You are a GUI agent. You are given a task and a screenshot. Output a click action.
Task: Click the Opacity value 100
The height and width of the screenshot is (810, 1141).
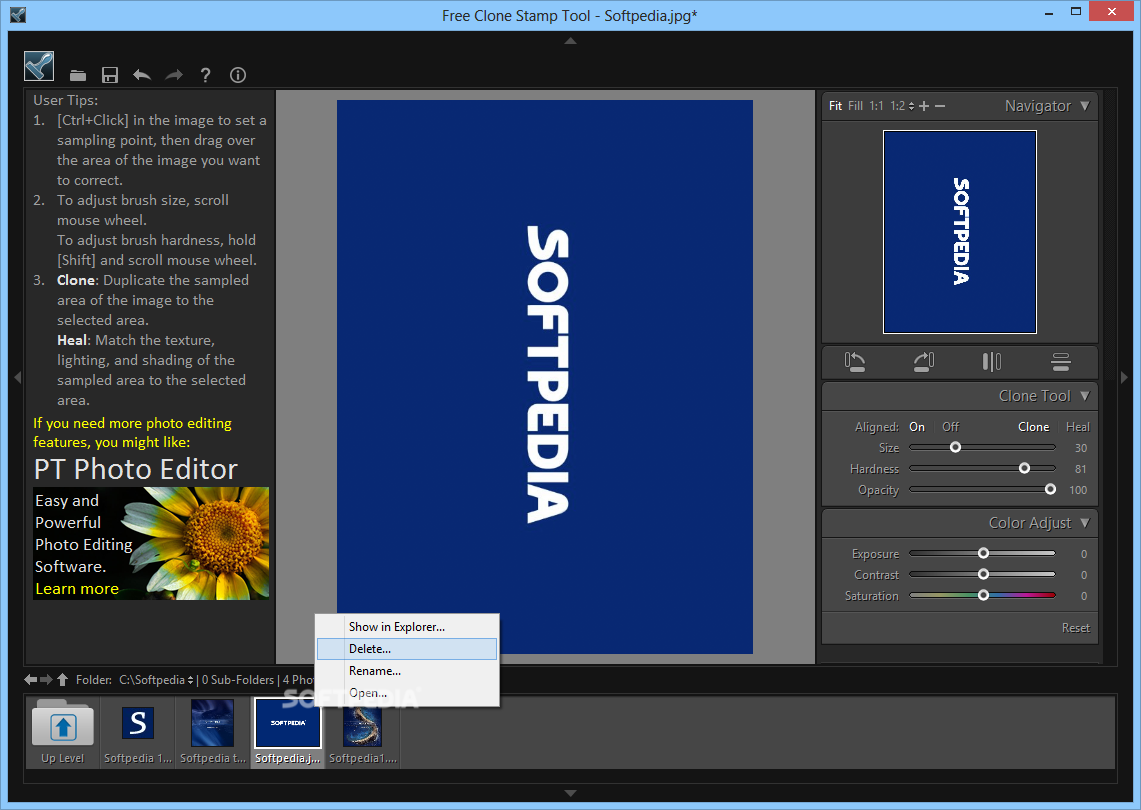tap(1078, 491)
